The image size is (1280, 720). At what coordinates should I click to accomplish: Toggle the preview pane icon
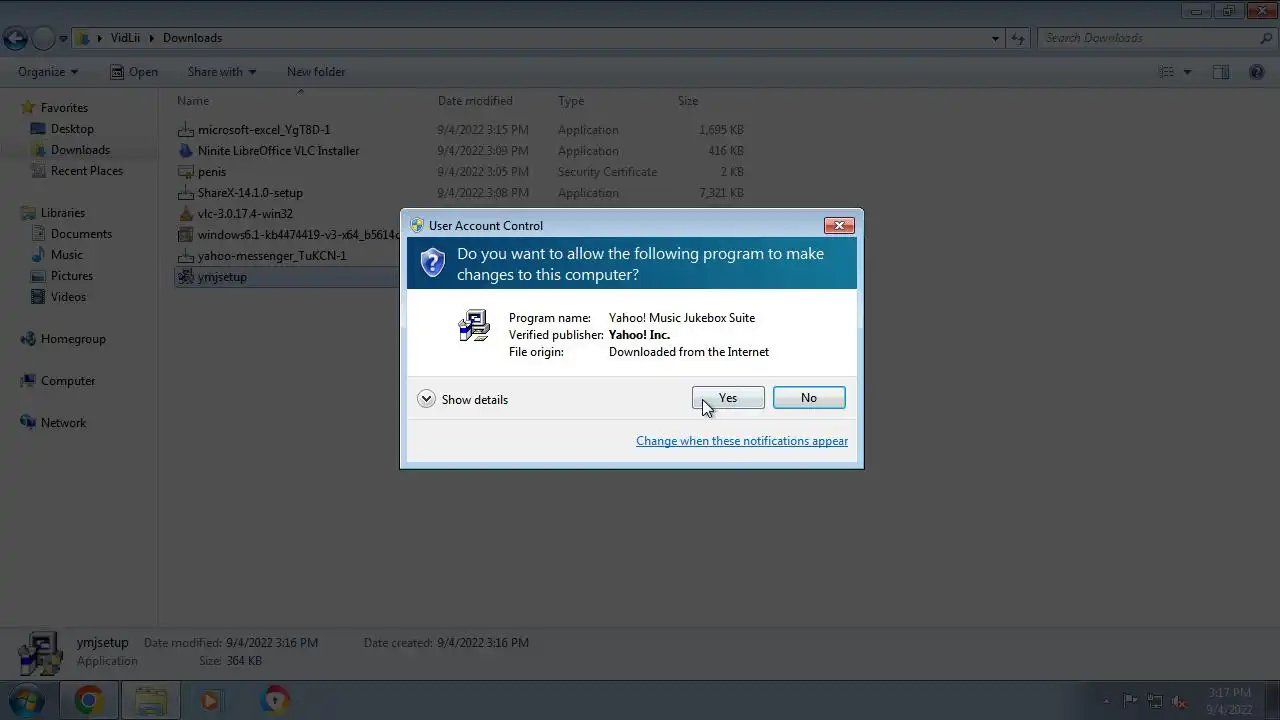(x=1221, y=72)
